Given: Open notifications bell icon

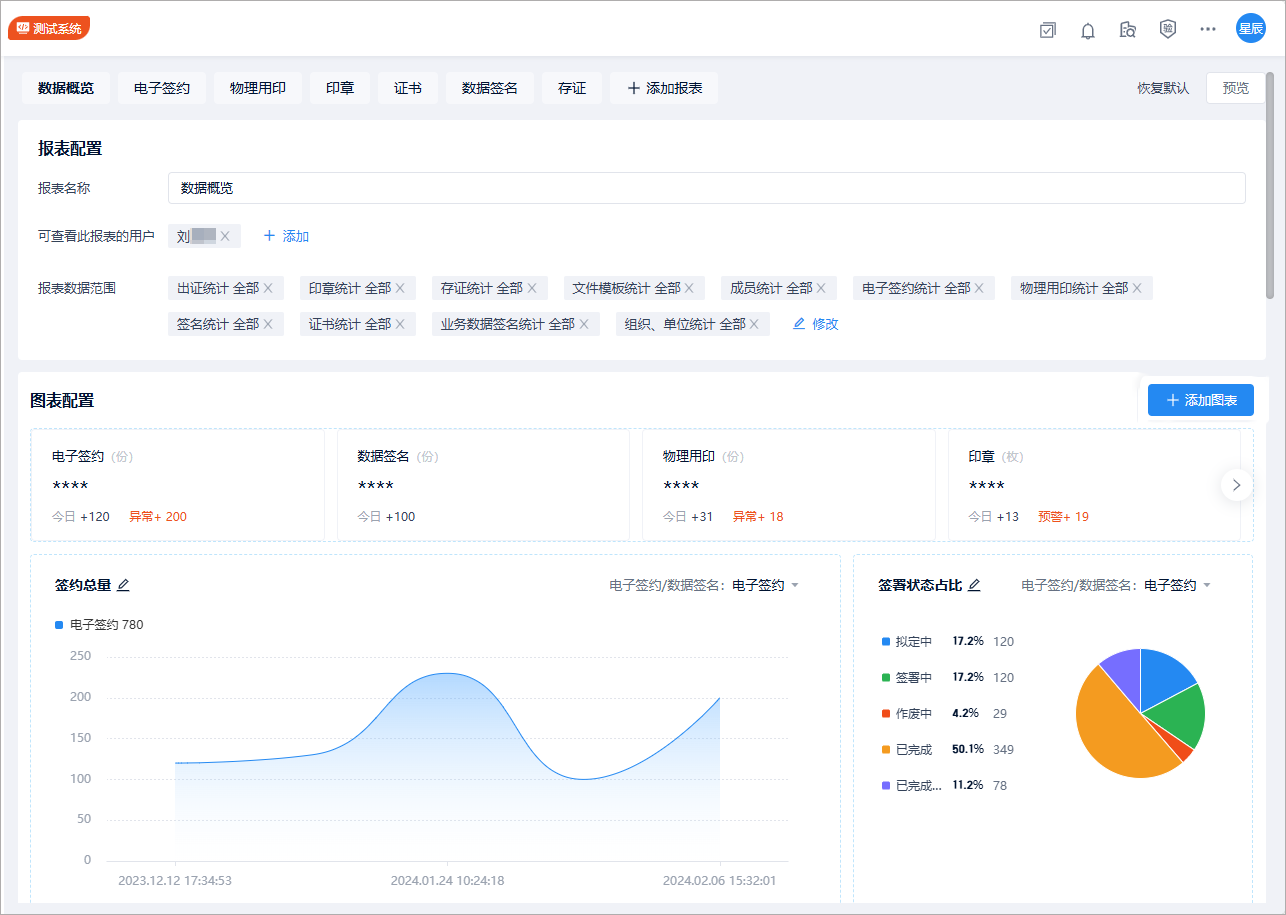Looking at the screenshot, I should tap(1088, 30).
